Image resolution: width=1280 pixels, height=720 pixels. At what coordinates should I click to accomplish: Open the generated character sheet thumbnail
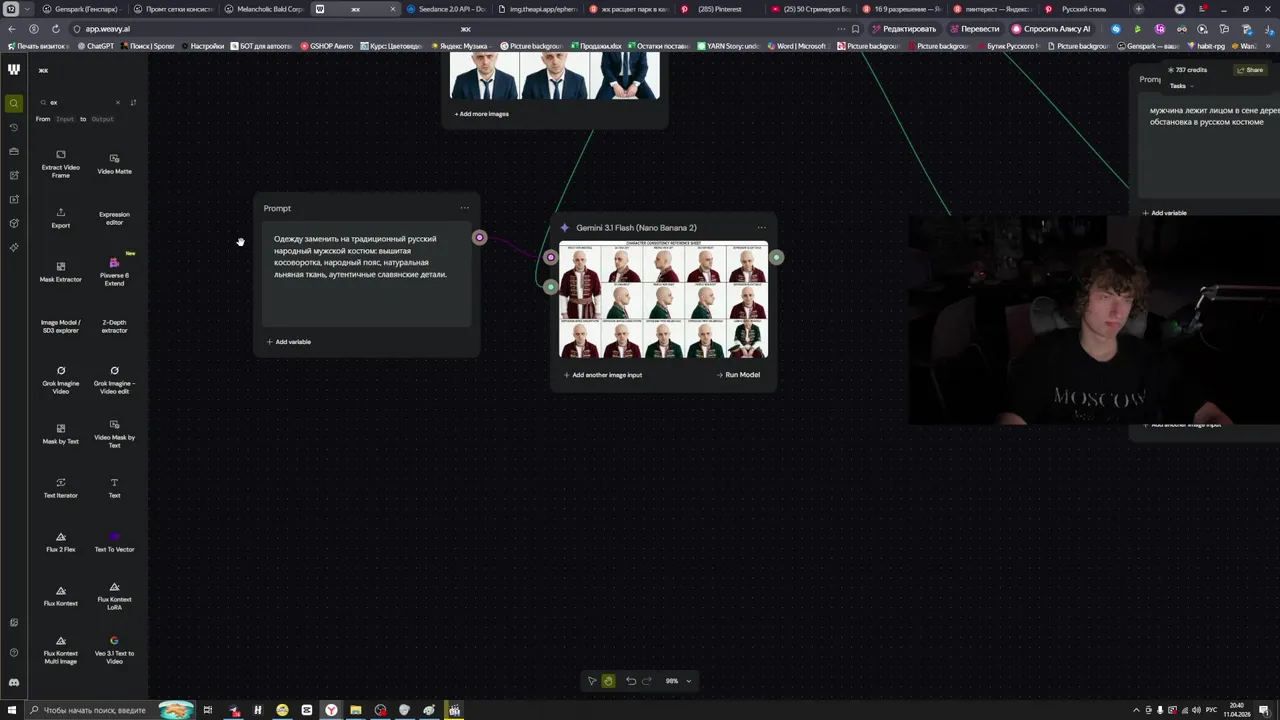pyautogui.click(x=663, y=300)
